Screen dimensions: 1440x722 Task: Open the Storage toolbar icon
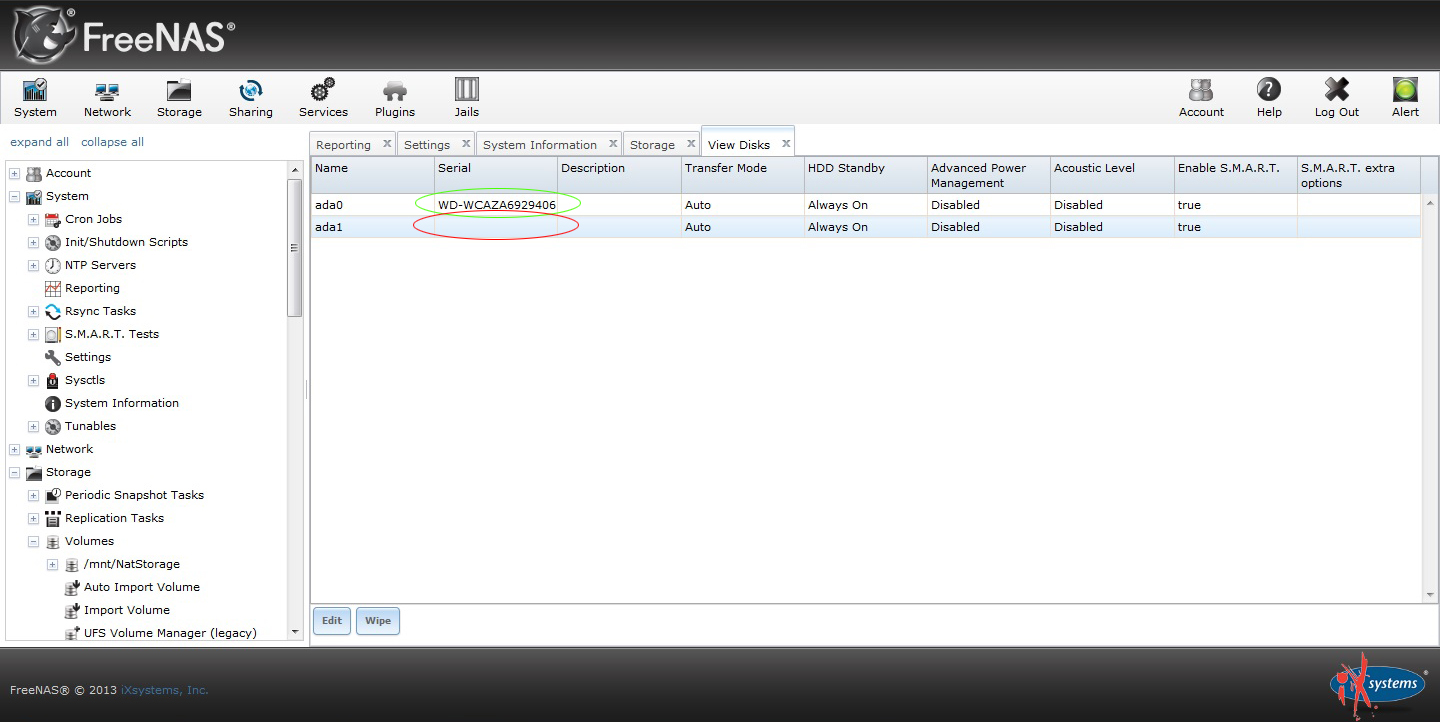[x=179, y=98]
